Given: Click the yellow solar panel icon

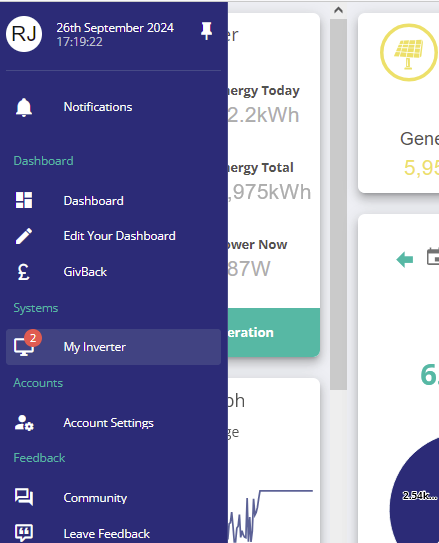Looking at the screenshot, I should pyautogui.click(x=409, y=53).
